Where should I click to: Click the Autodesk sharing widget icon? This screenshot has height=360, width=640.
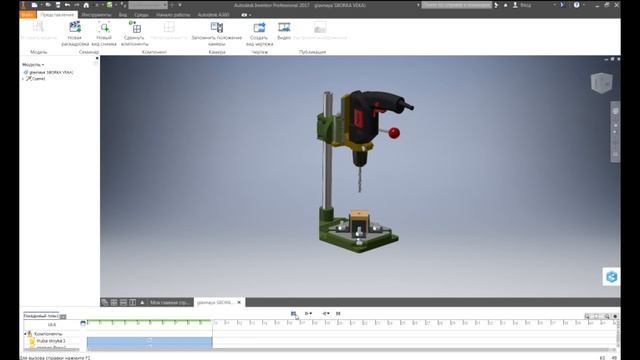(x=611, y=277)
